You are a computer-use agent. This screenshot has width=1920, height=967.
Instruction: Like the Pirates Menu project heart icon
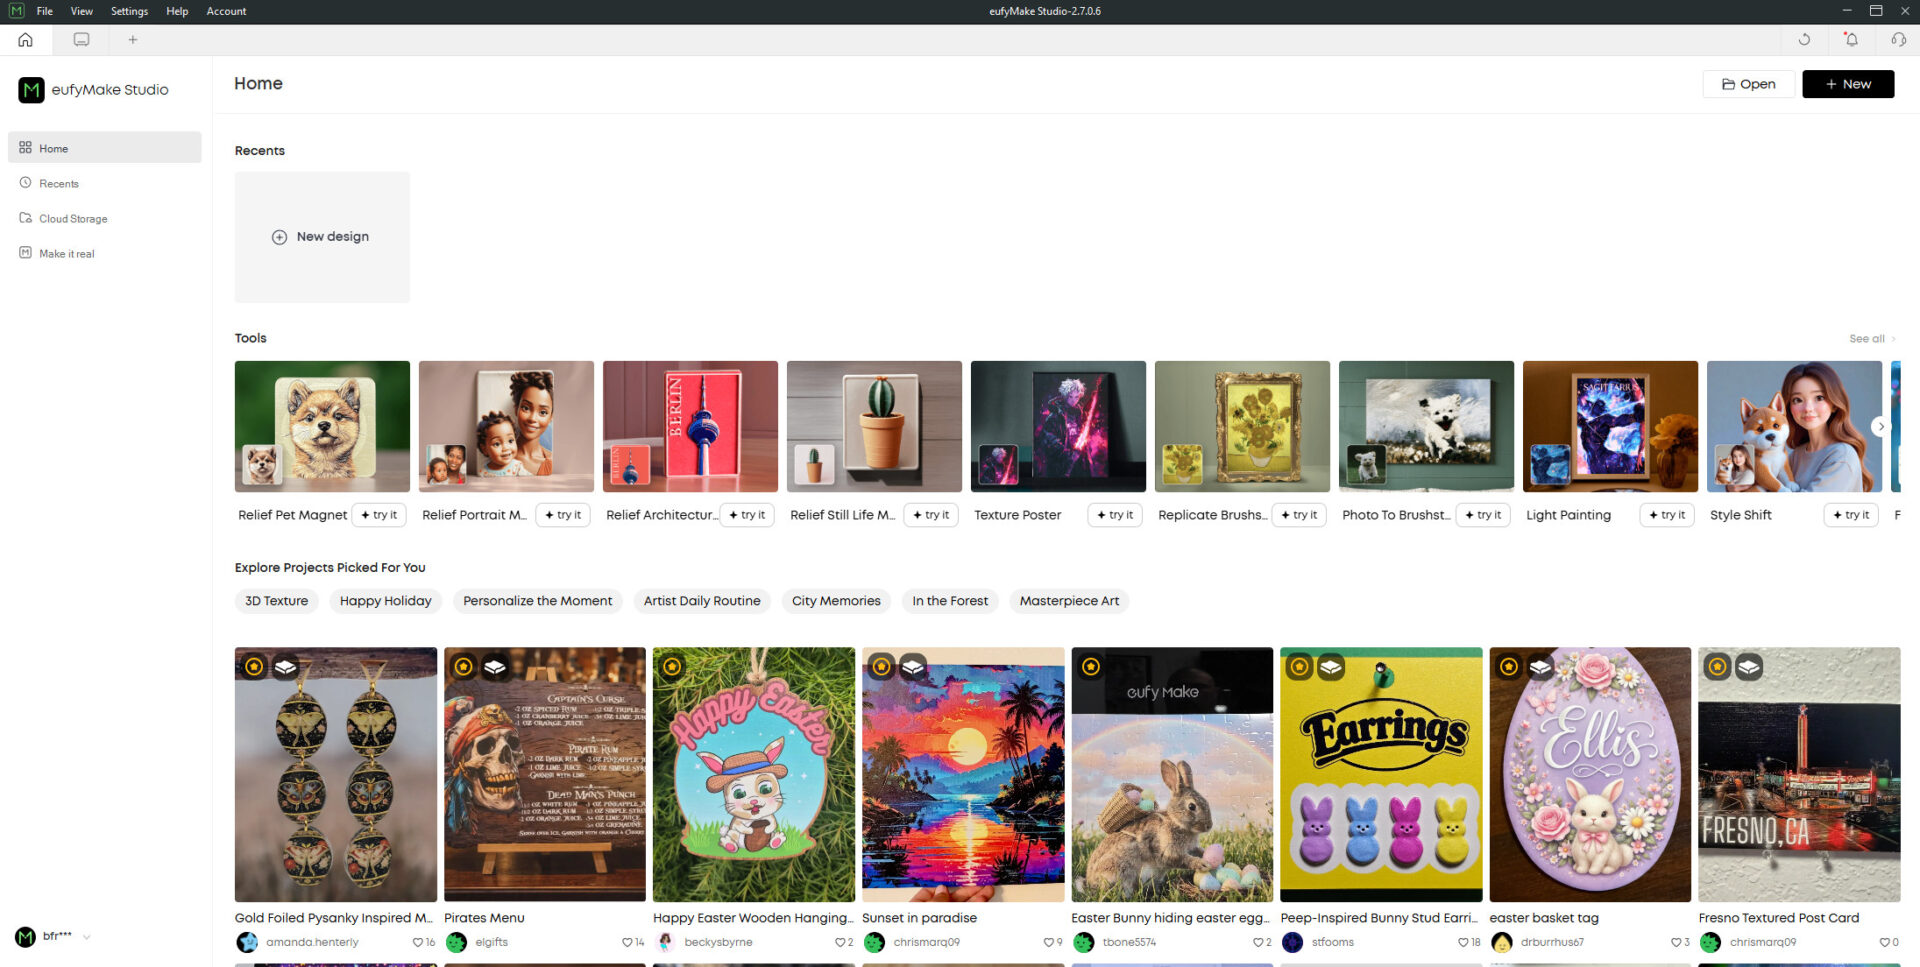[x=627, y=942]
